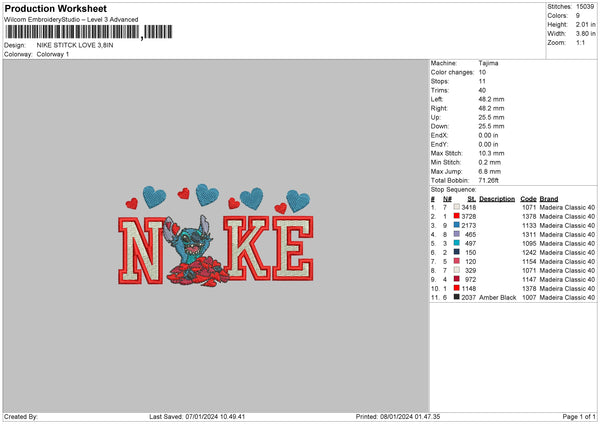
Task: Select the teal swatch beside 497 stitches
Action: (457, 243)
